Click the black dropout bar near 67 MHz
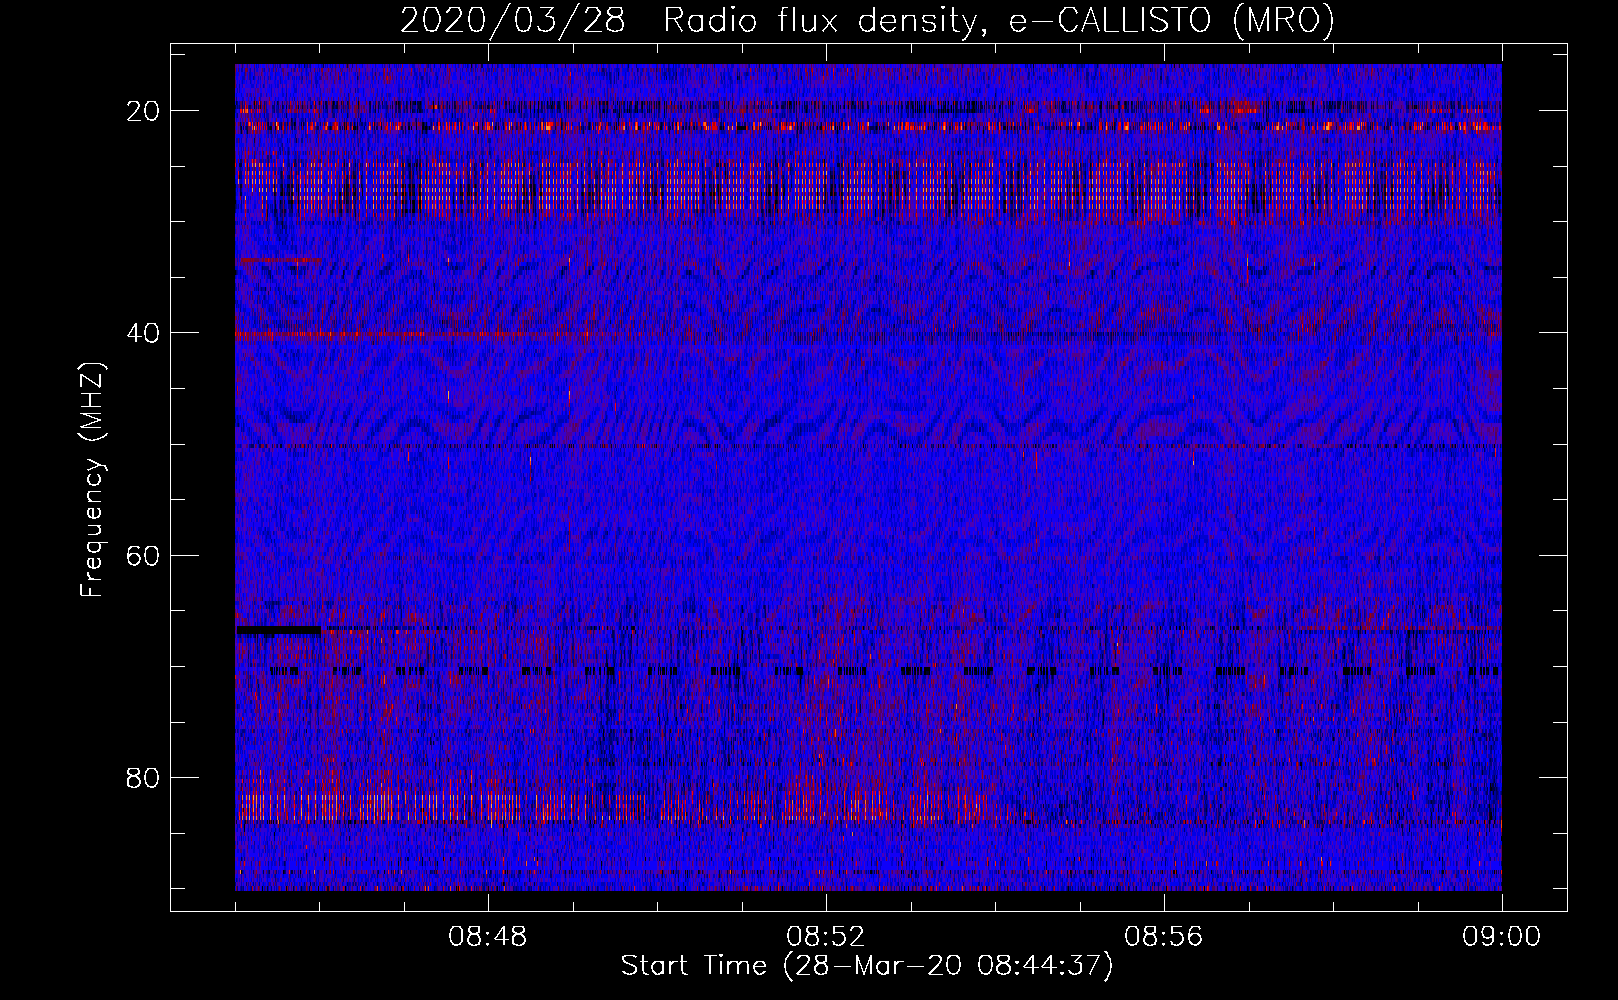The image size is (1618, 1000). point(279,630)
